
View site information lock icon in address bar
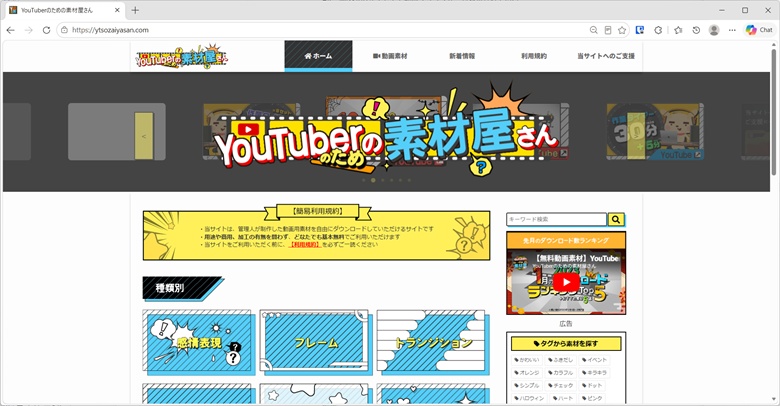(64, 30)
